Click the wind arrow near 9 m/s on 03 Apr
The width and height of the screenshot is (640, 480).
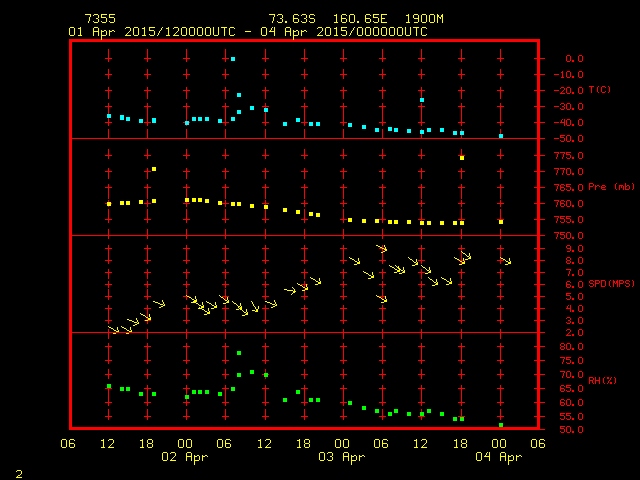click(382, 248)
